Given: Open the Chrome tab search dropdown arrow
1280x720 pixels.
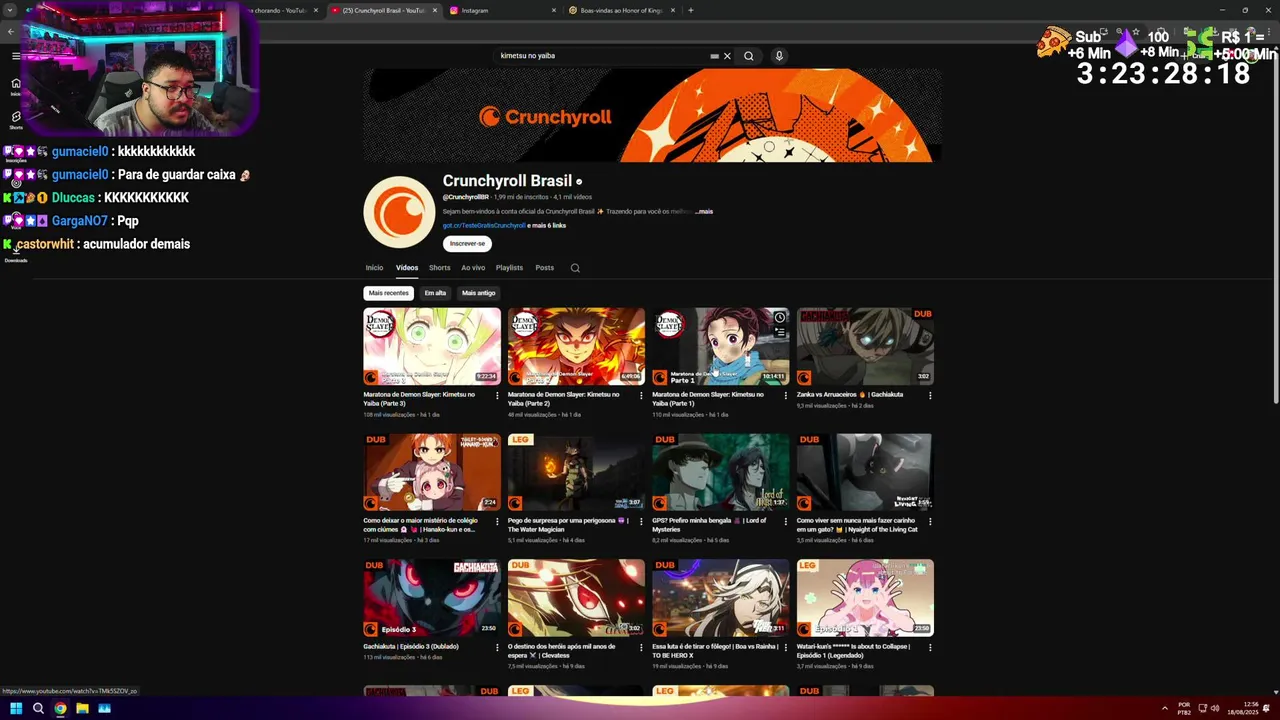Looking at the screenshot, I should pos(10,10).
